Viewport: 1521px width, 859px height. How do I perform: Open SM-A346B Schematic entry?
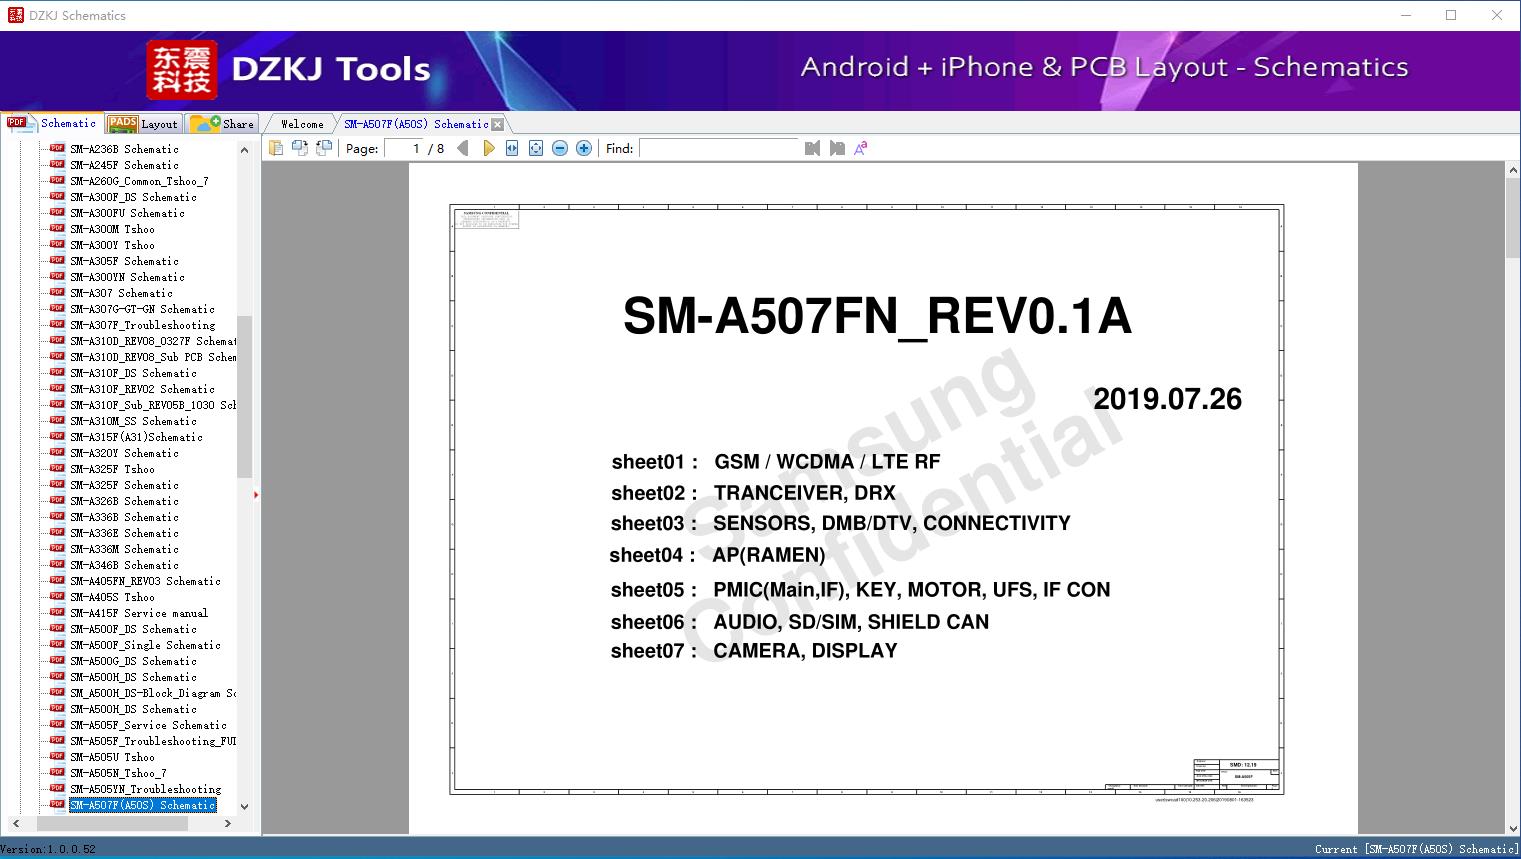point(124,565)
